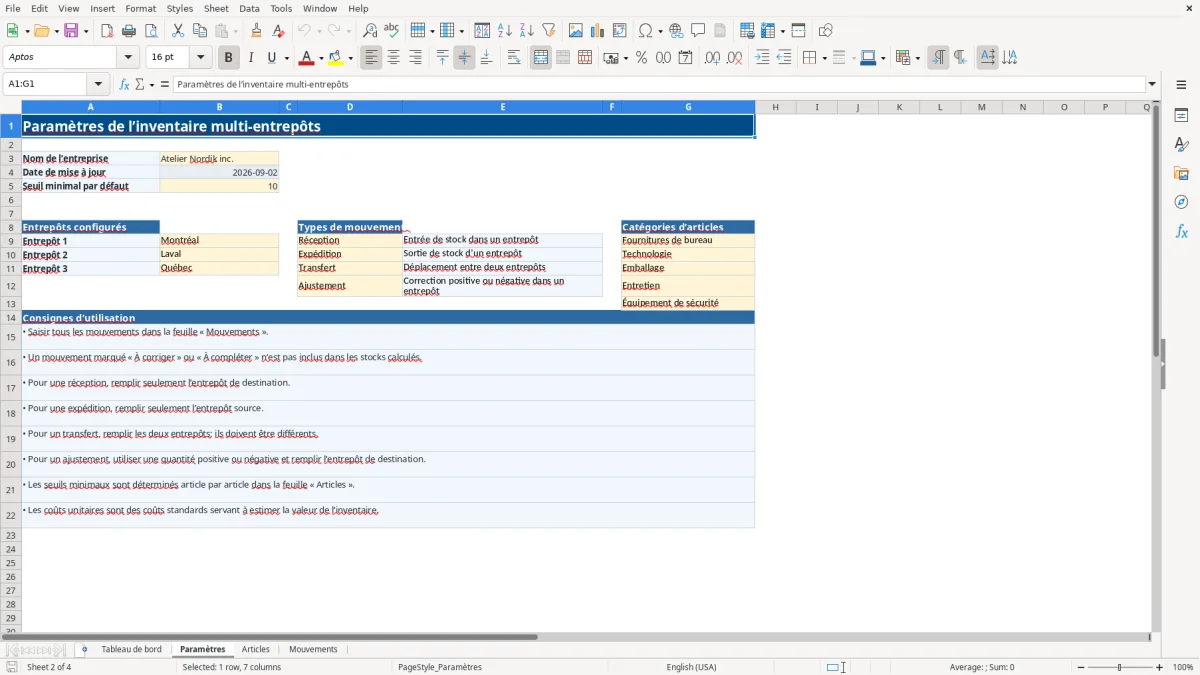1200x675 pixels.
Task: Click the zoom in plus button
Action: [x=1160, y=667]
